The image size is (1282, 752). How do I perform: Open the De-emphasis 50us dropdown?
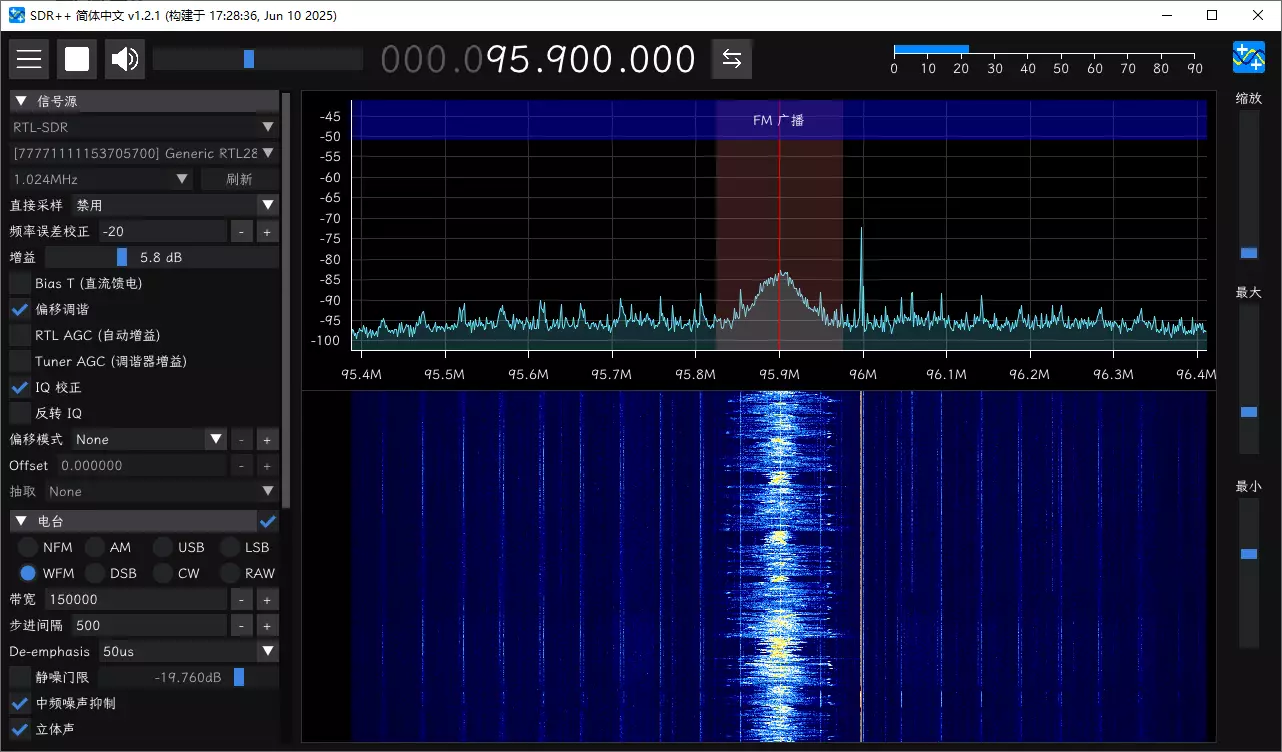(188, 651)
